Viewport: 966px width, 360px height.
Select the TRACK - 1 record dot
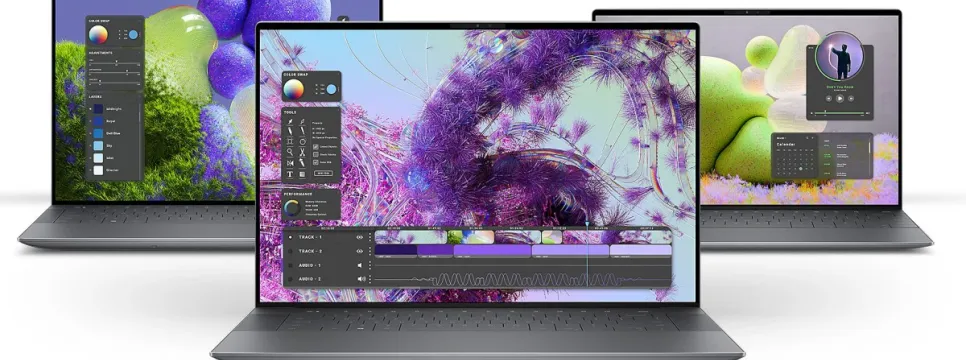coord(290,237)
